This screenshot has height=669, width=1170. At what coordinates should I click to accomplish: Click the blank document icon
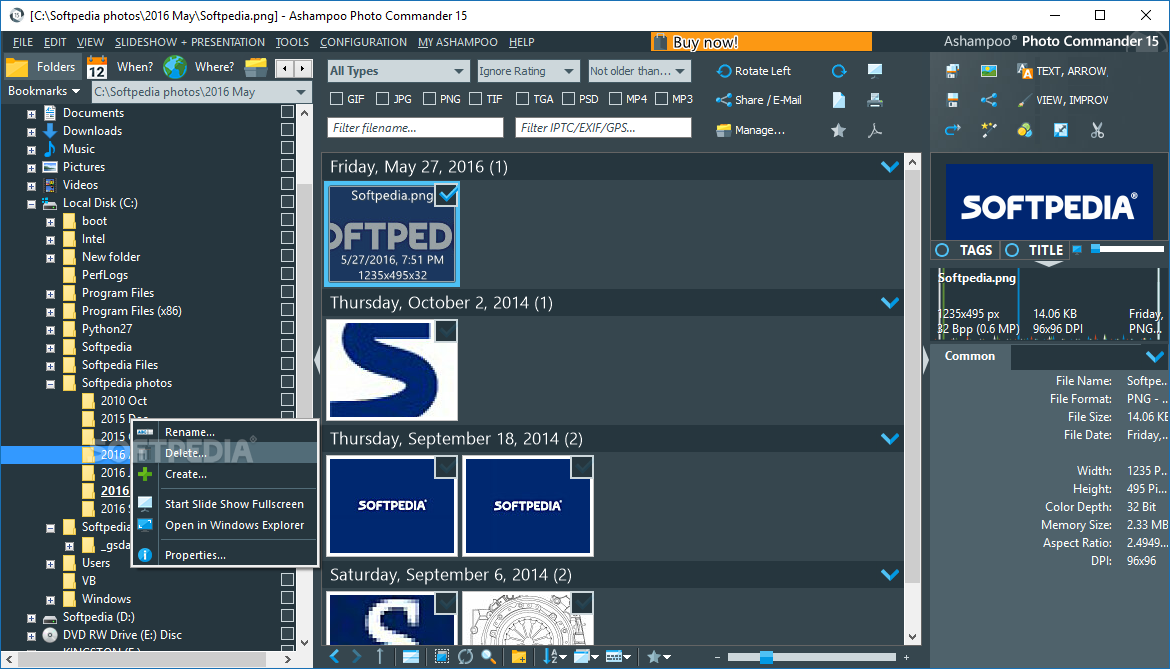tap(839, 100)
